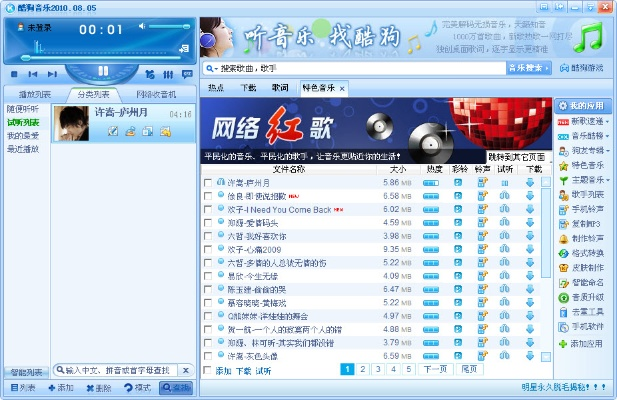Toggle the select-all checkbox next to 添加
The image size is (617, 400).
(x=207, y=370)
